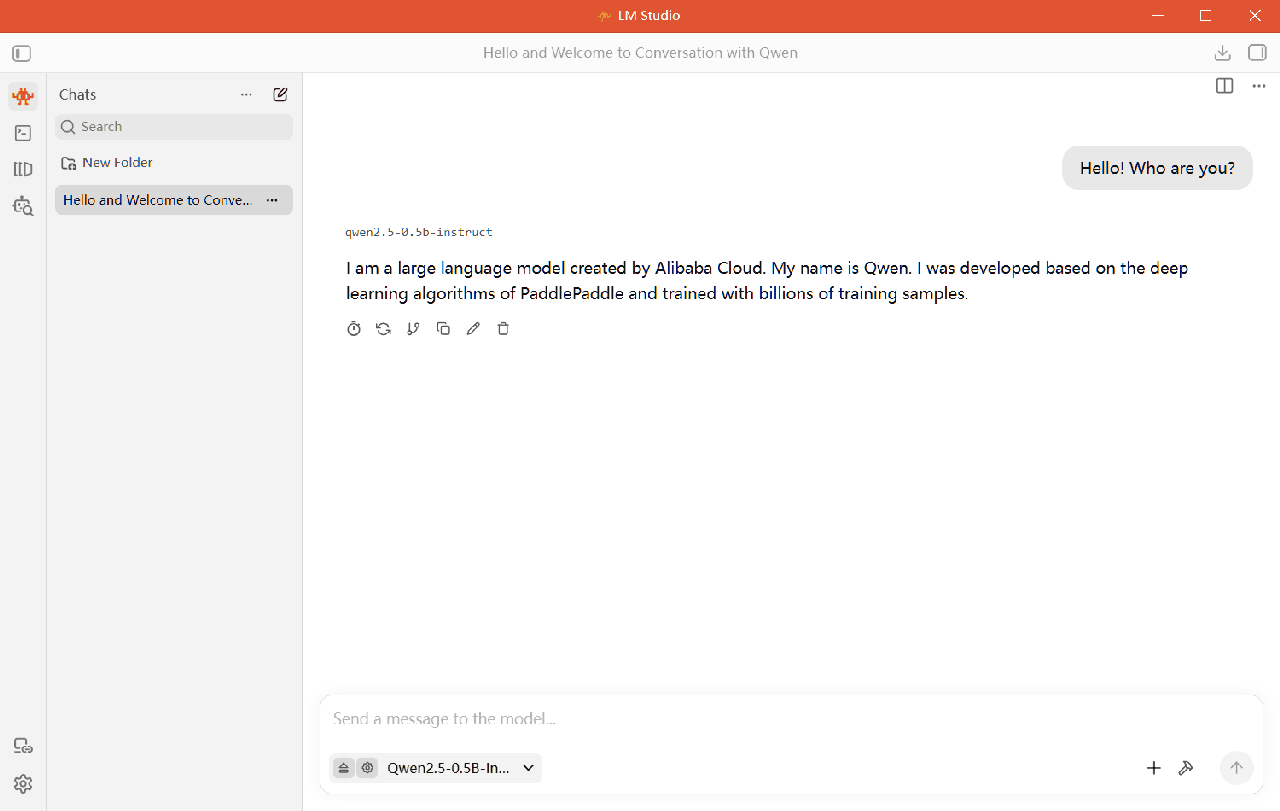The image size is (1280, 811).
Task: Toggle split view for the chat
Action: click(x=1224, y=86)
